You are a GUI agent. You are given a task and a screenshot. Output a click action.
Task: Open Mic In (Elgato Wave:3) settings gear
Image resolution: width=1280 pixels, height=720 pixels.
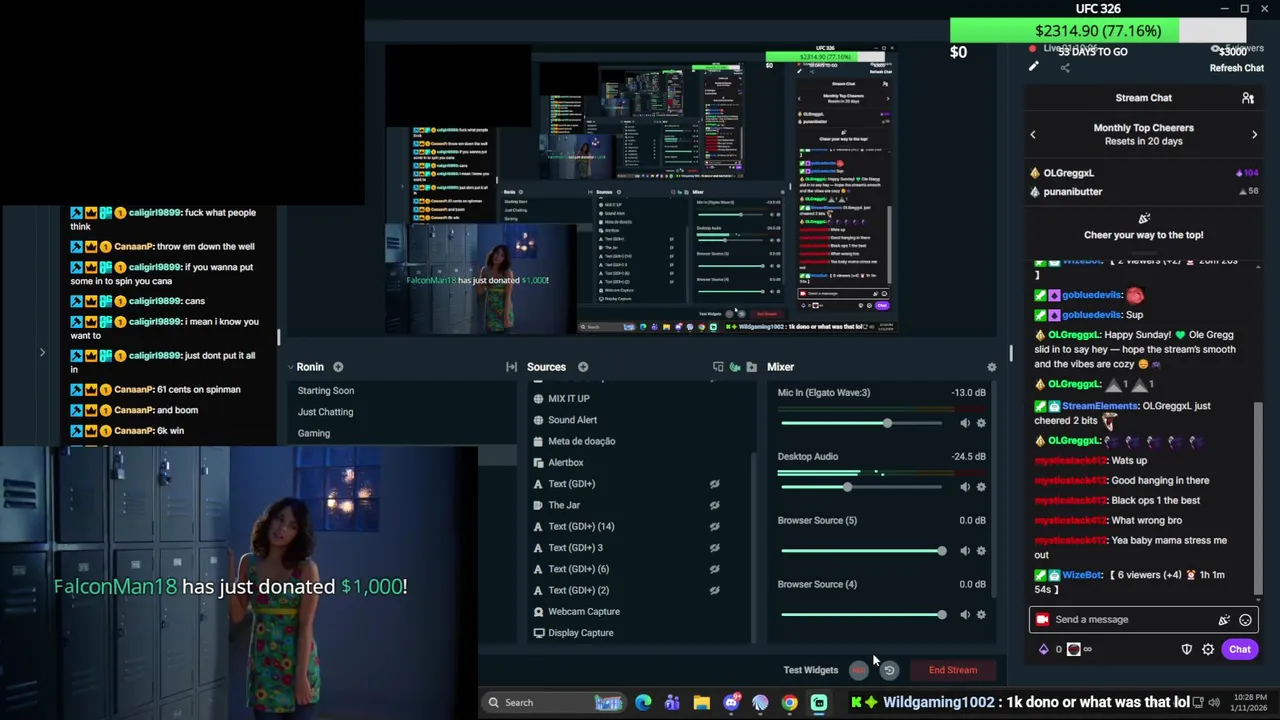point(981,423)
